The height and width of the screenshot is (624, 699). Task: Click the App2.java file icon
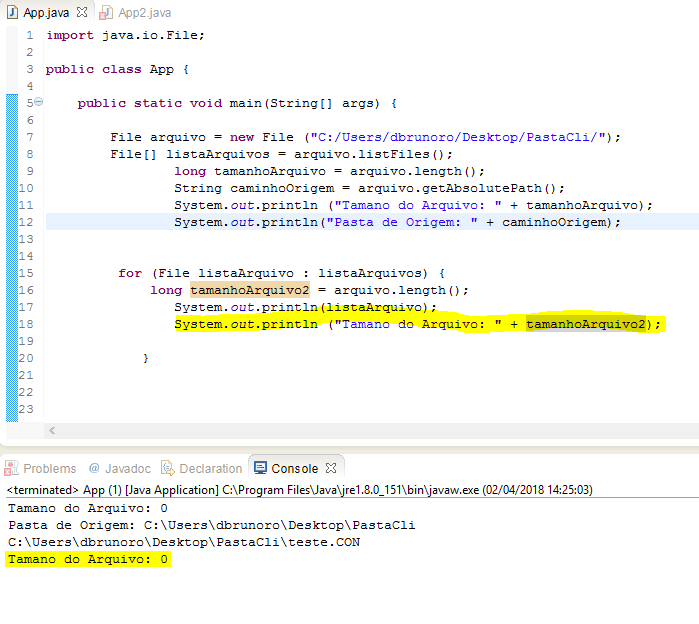pos(106,13)
